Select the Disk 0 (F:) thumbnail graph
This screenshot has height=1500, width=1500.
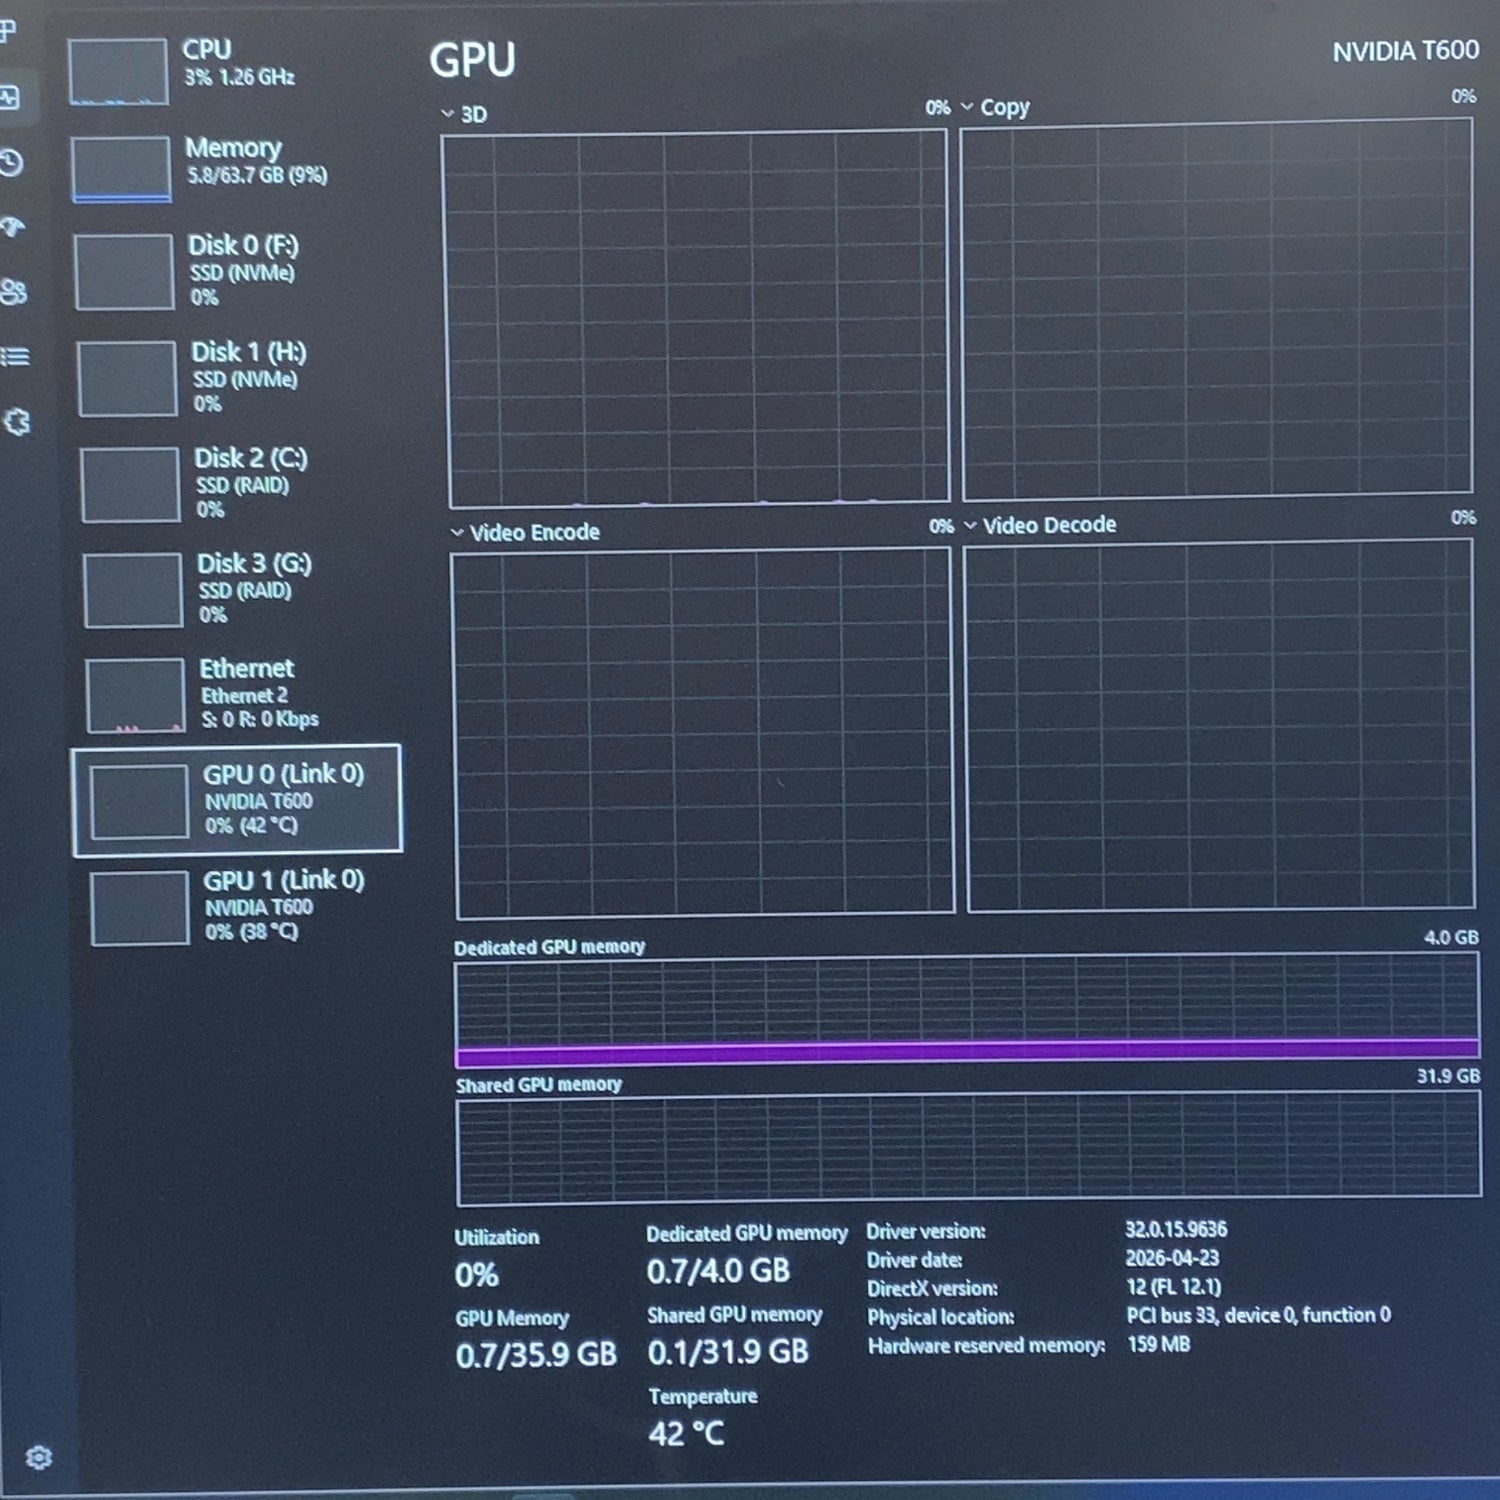[124, 272]
